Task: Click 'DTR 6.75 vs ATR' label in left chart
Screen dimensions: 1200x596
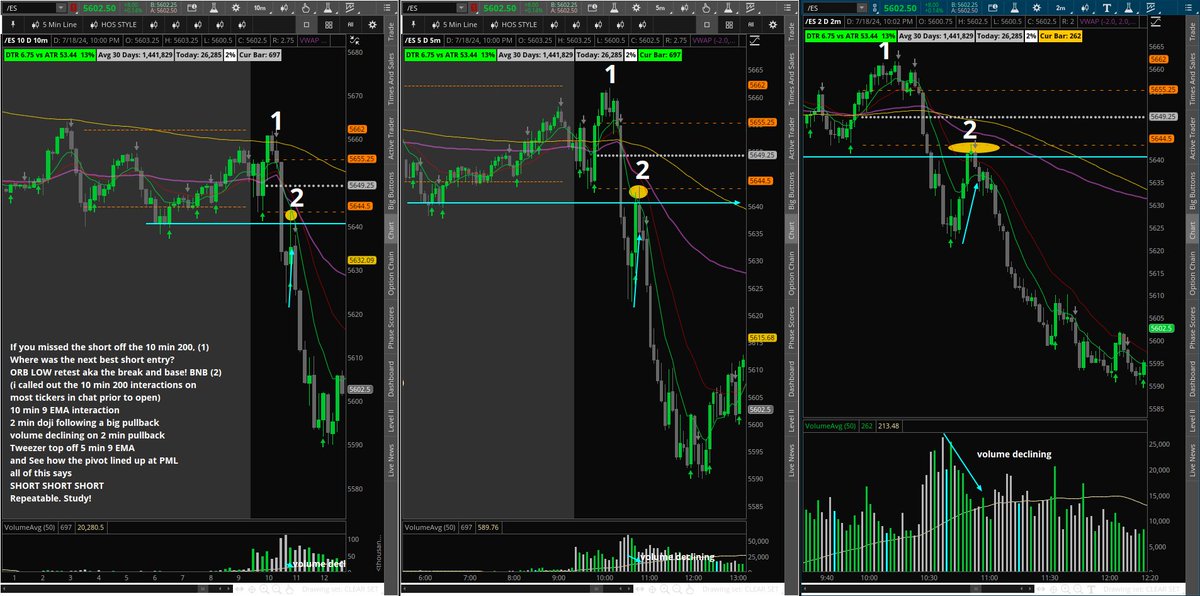Action: [50, 55]
